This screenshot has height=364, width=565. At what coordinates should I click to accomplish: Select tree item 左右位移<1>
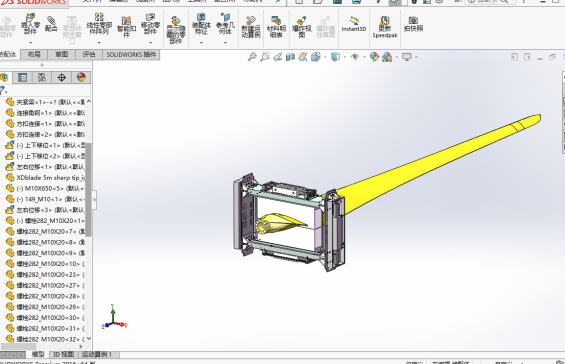[x=45, y=167]
